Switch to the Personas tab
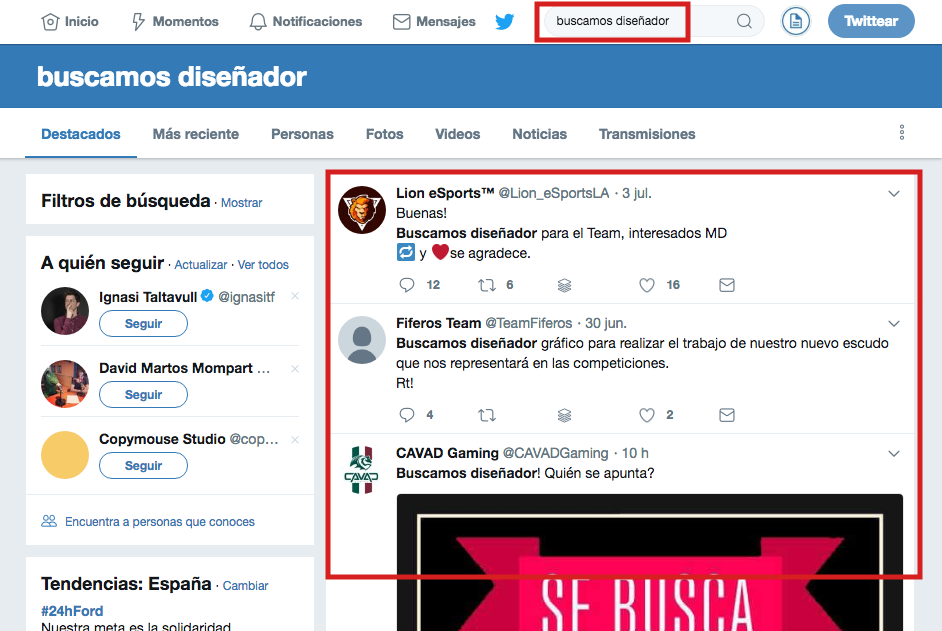This screenshot has width=942, height=631. click(x=302, y=134)
